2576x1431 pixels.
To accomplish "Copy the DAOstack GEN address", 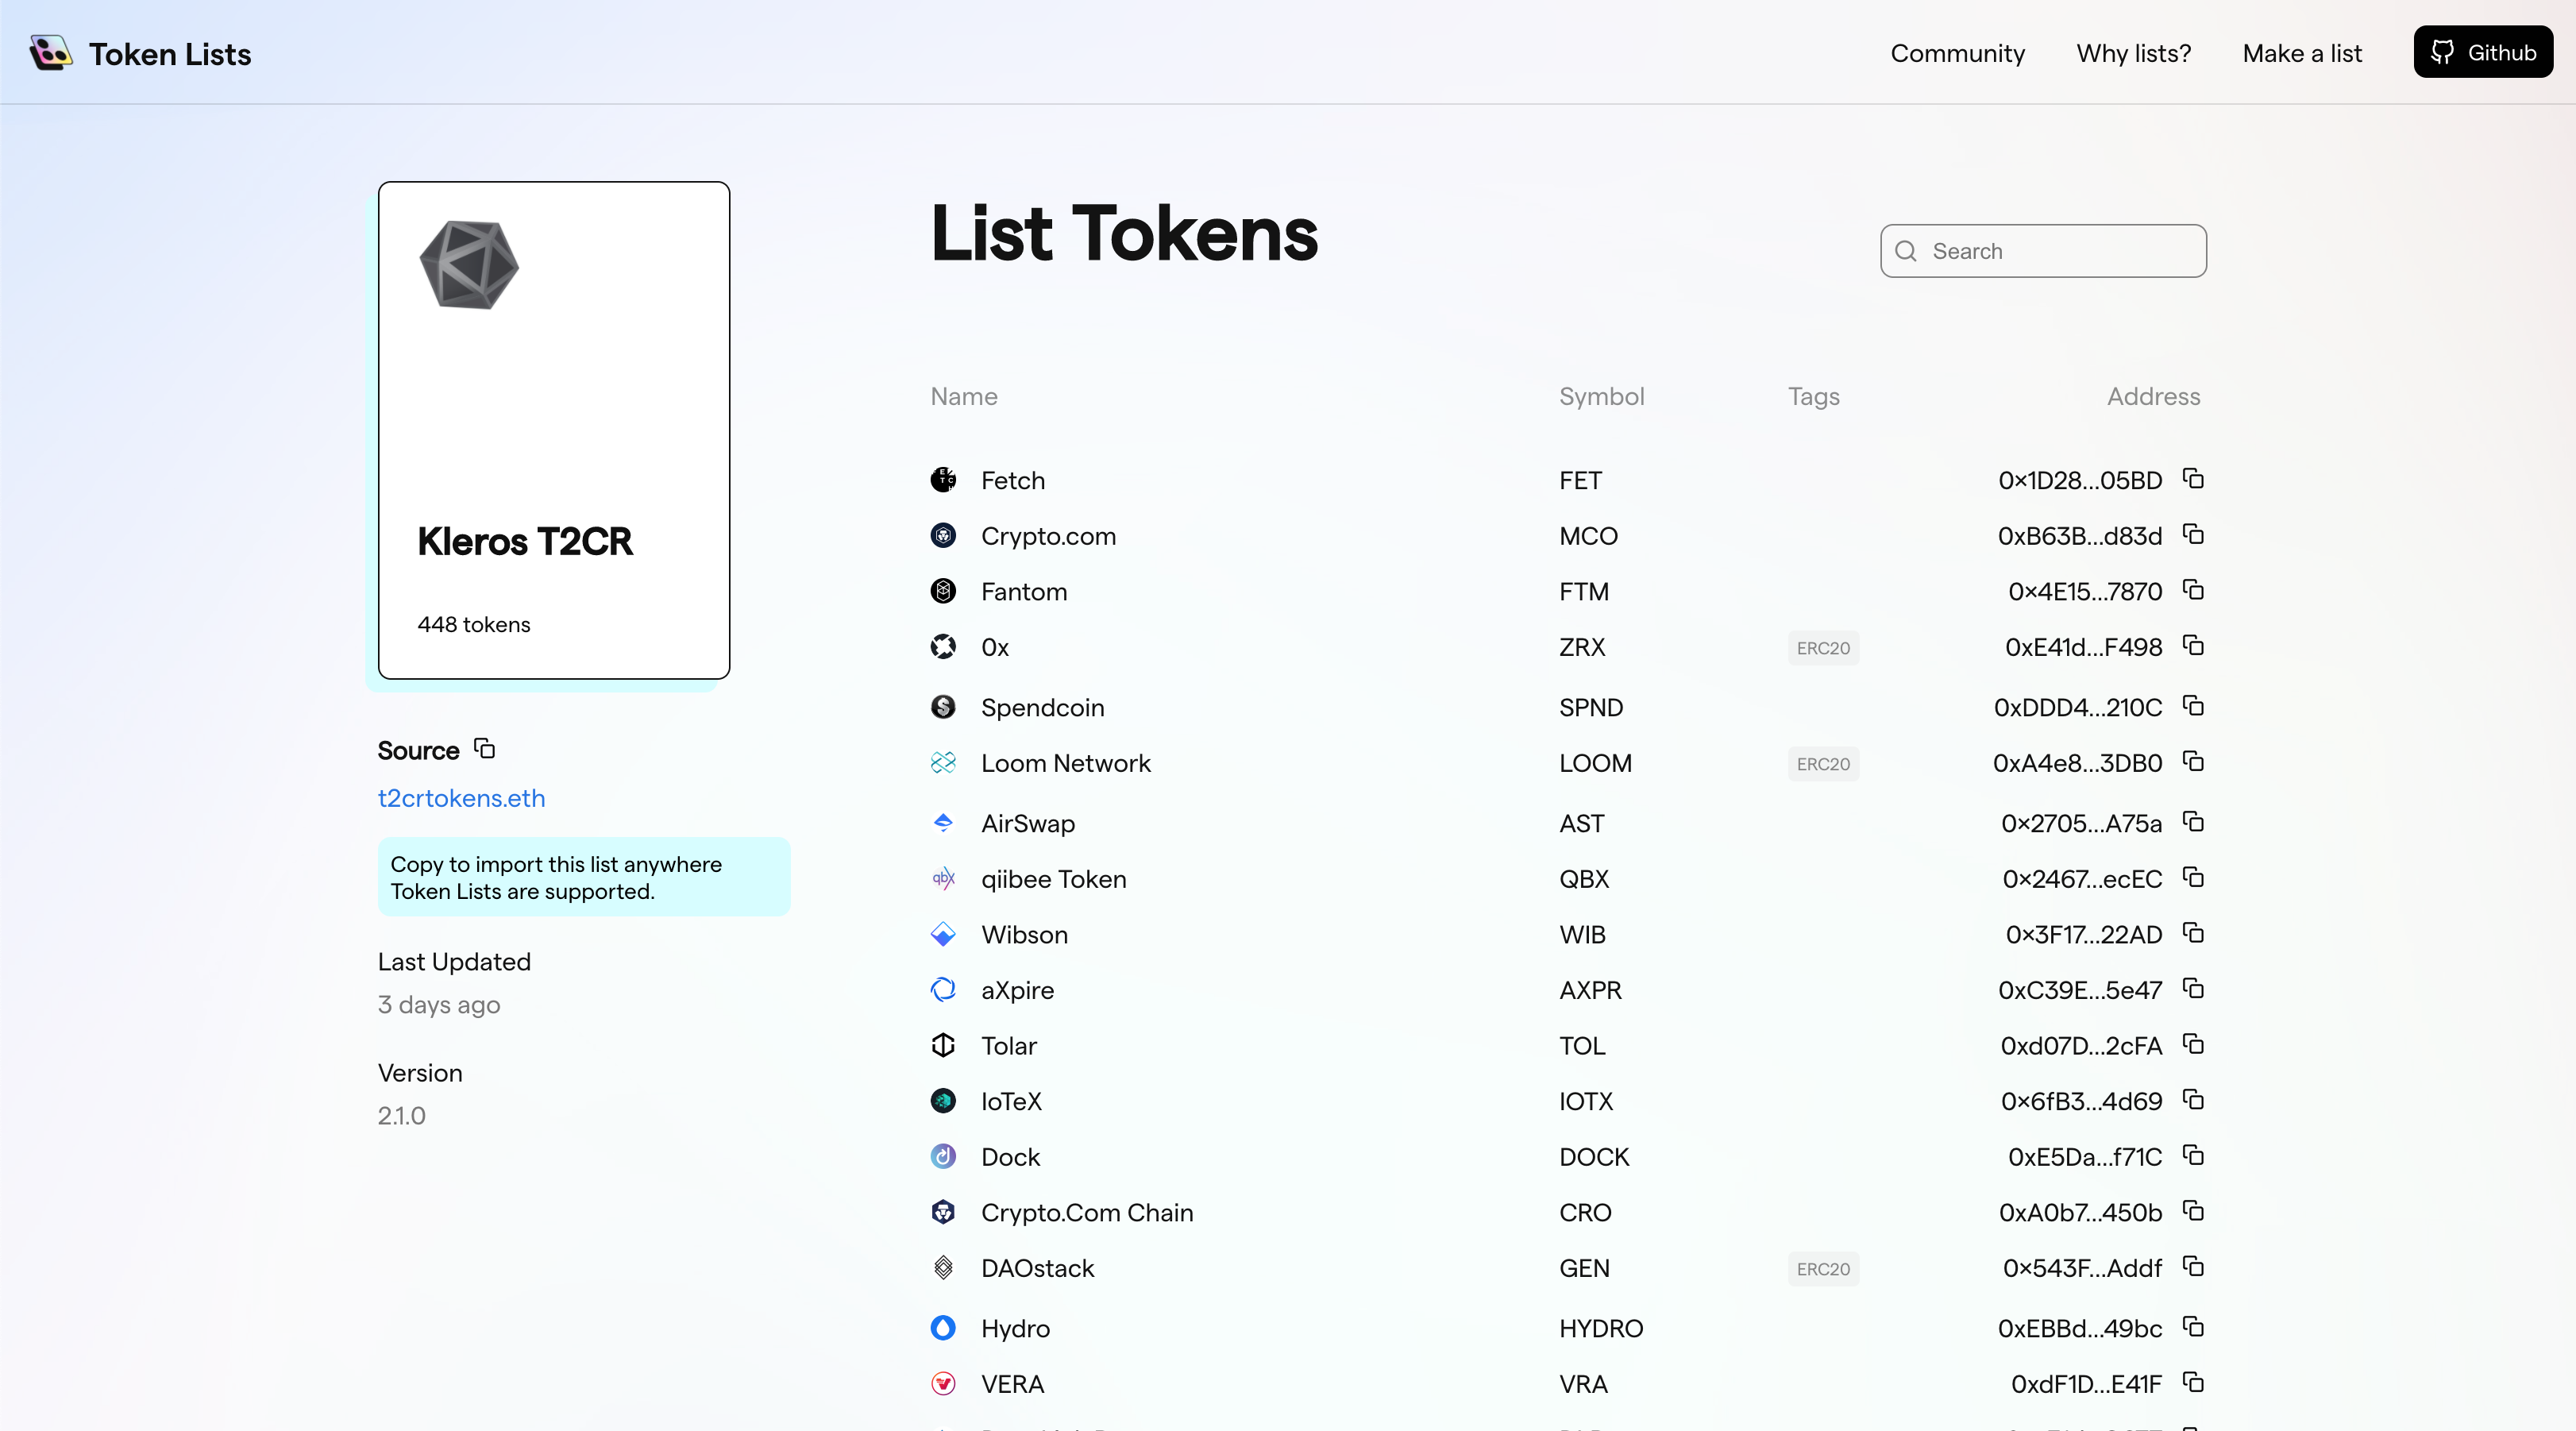I will coord(2193,1267).
